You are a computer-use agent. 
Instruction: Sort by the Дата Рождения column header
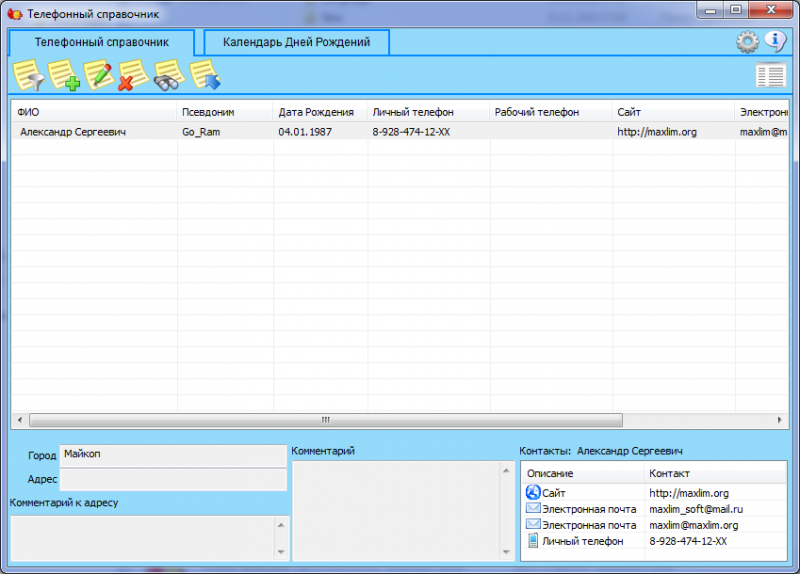(x=320, y=112)
